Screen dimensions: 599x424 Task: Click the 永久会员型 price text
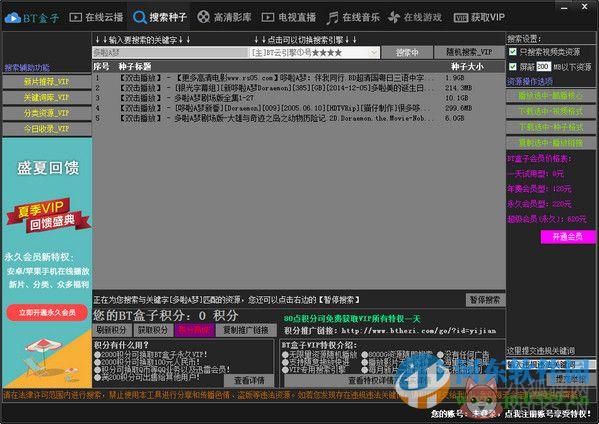[539, 204]
